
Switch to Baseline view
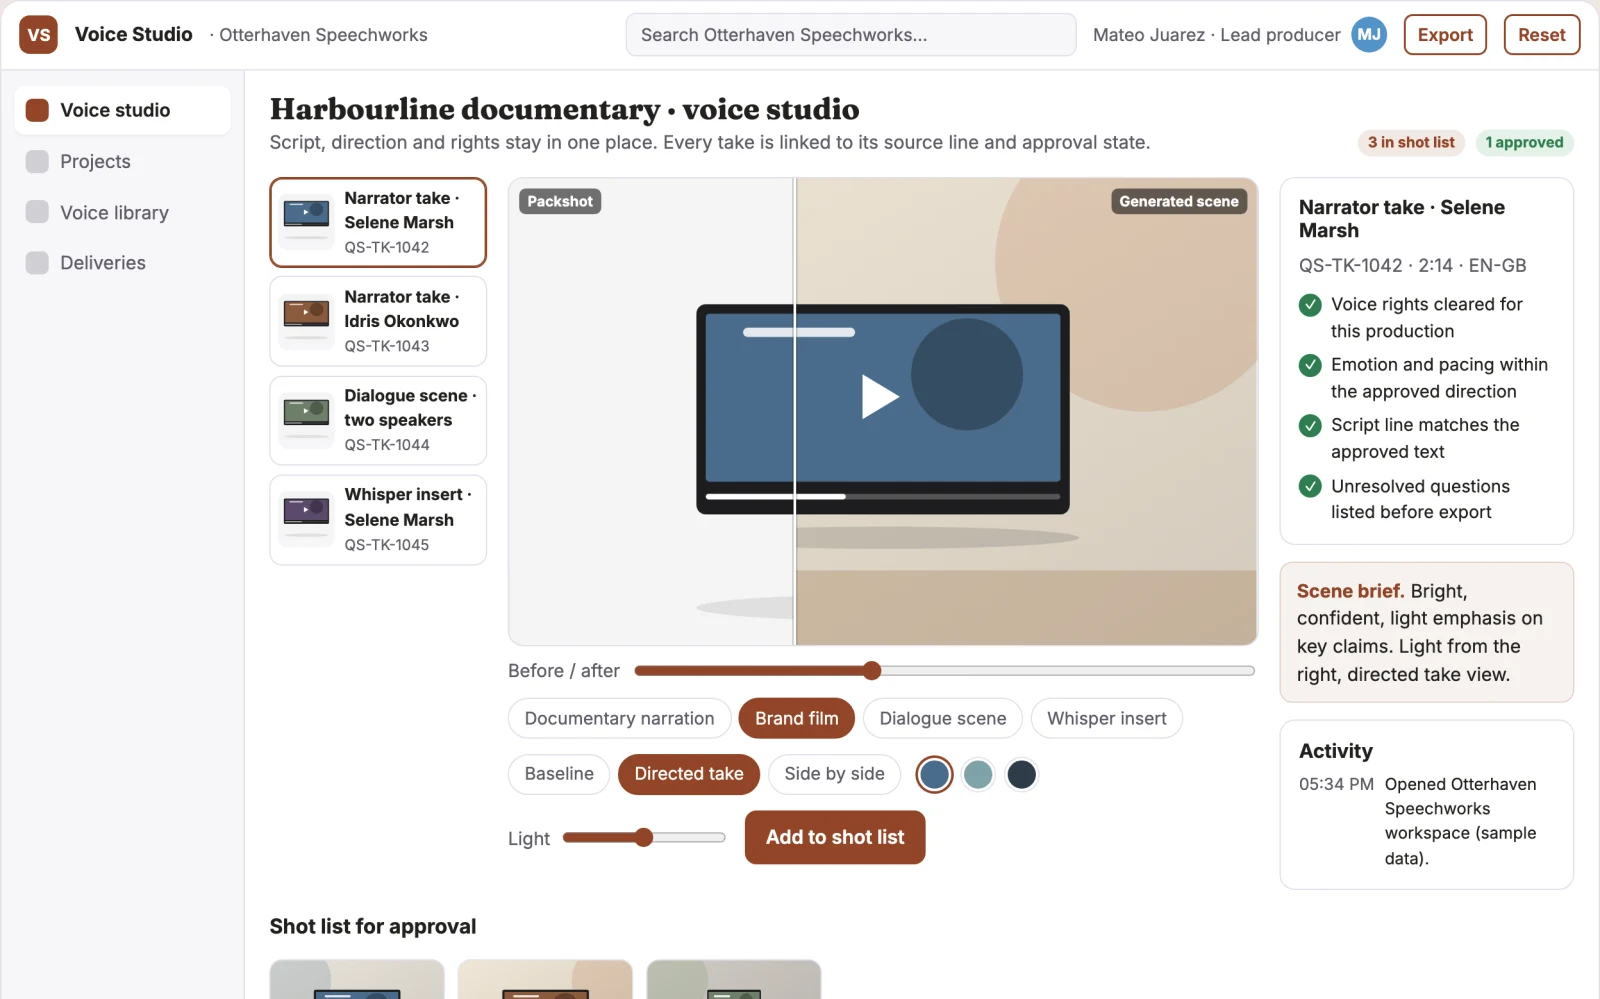click(559, 774)
